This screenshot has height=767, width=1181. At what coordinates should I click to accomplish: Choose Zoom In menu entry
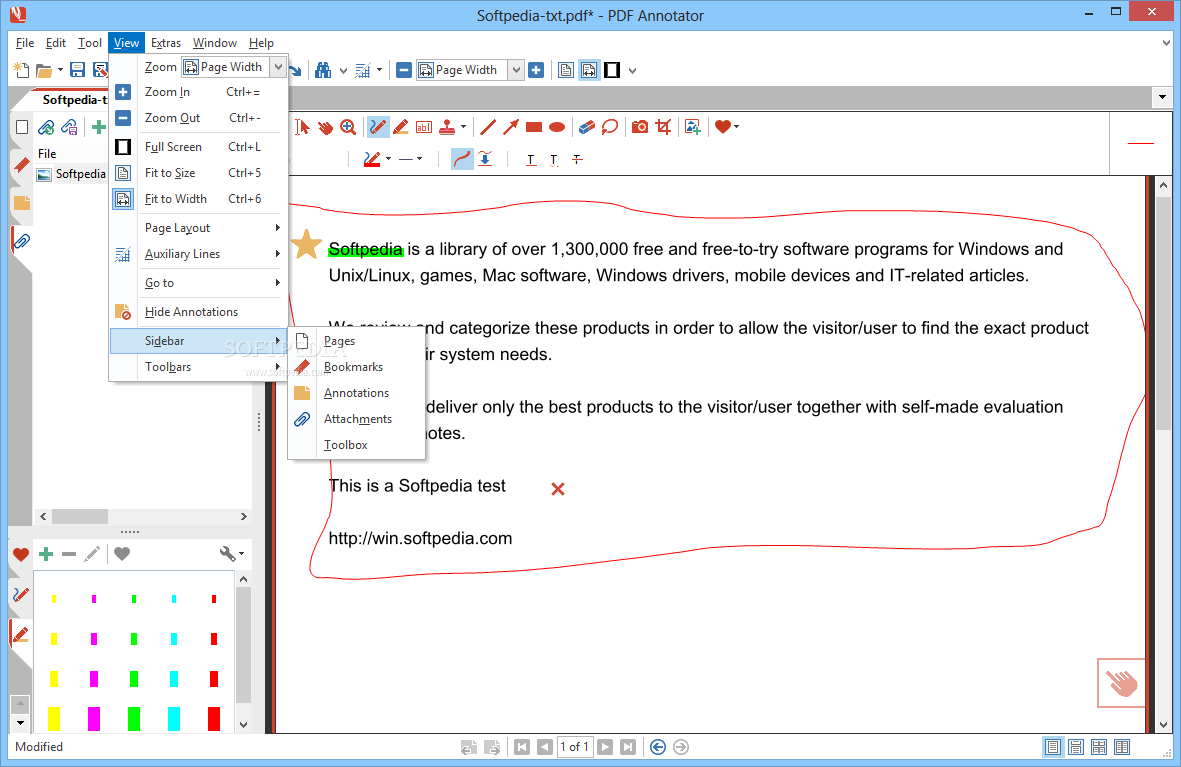(x=199, y=92)
